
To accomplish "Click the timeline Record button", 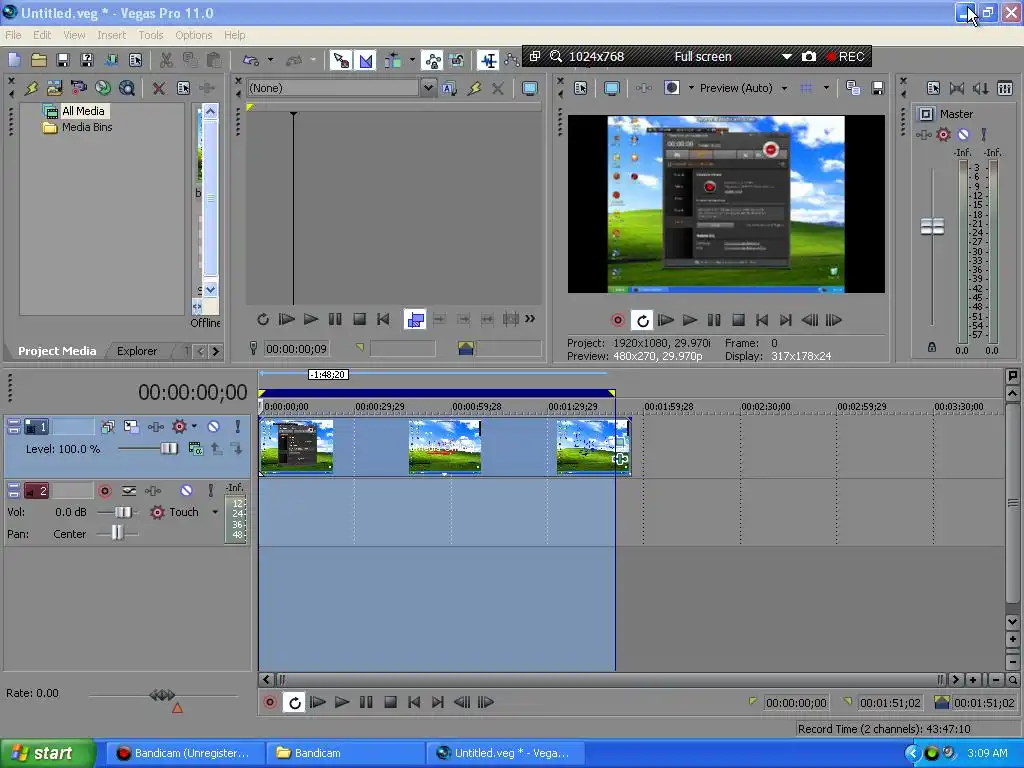I will click(270, 702).
